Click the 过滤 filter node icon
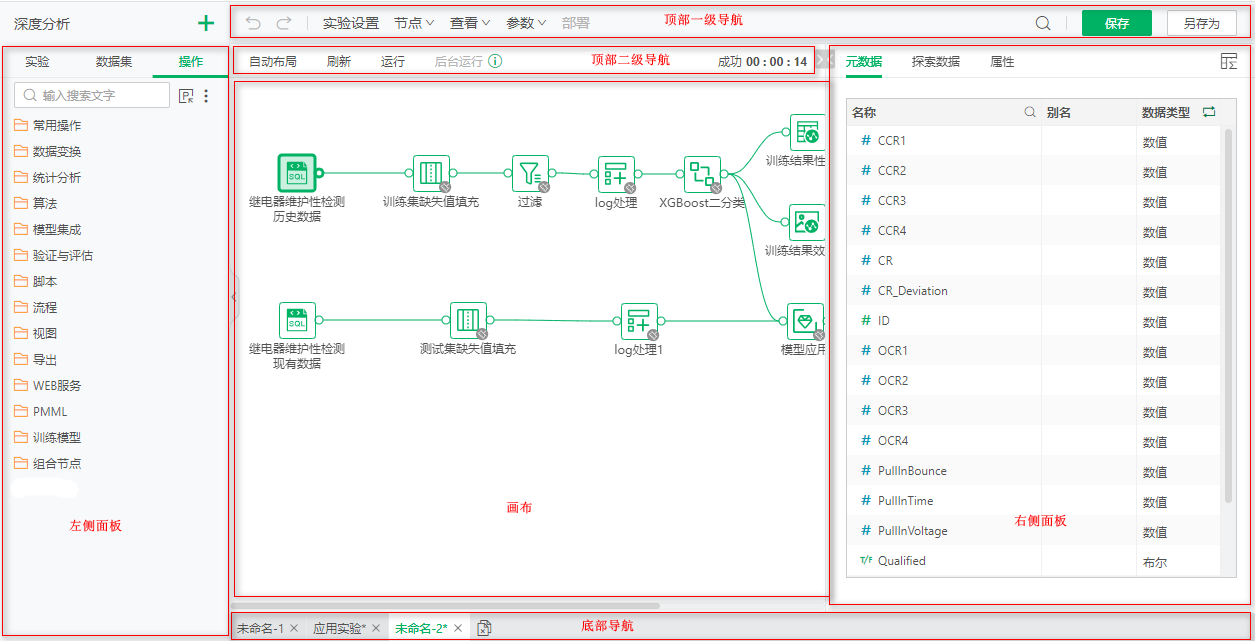1255x641 pixels. tap(530, 172)
